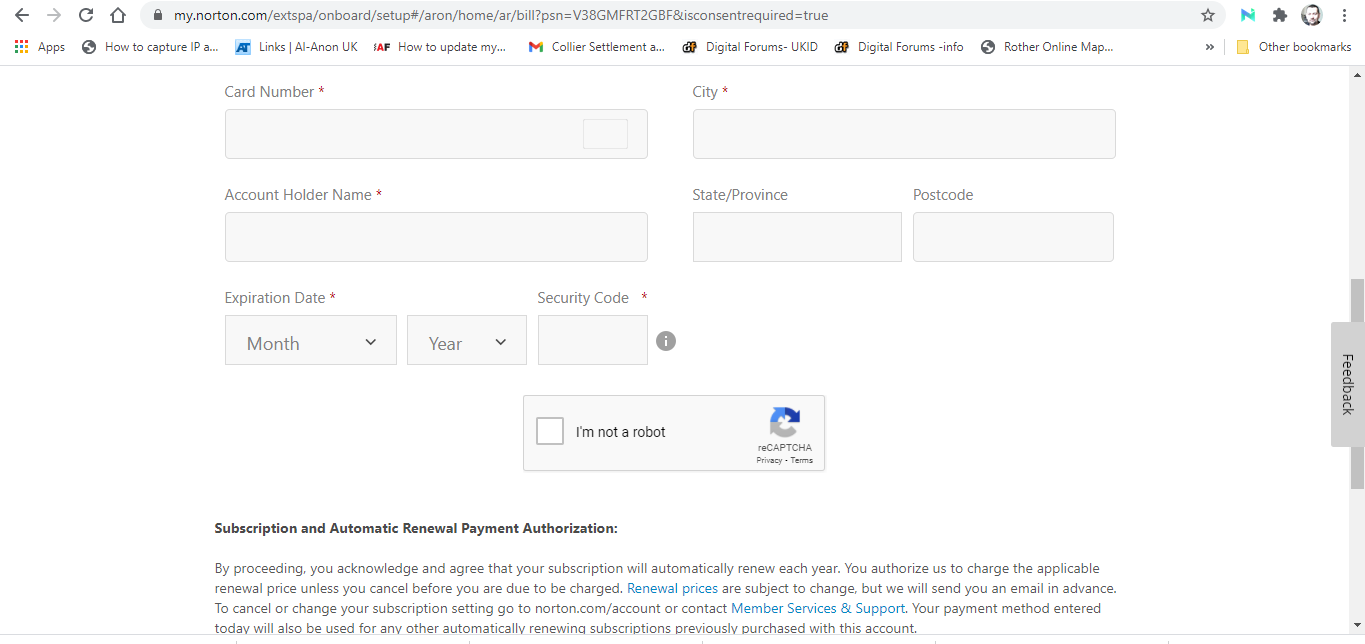Click the Feedback side tab
1365x644 pixels.
tap(1347, 384)
